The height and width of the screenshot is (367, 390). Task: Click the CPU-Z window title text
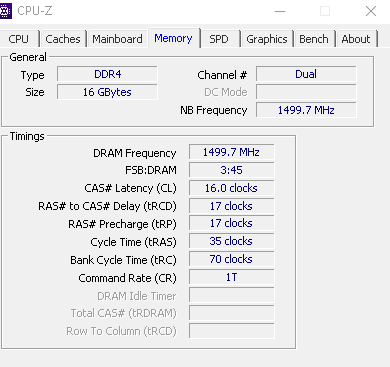35,11
